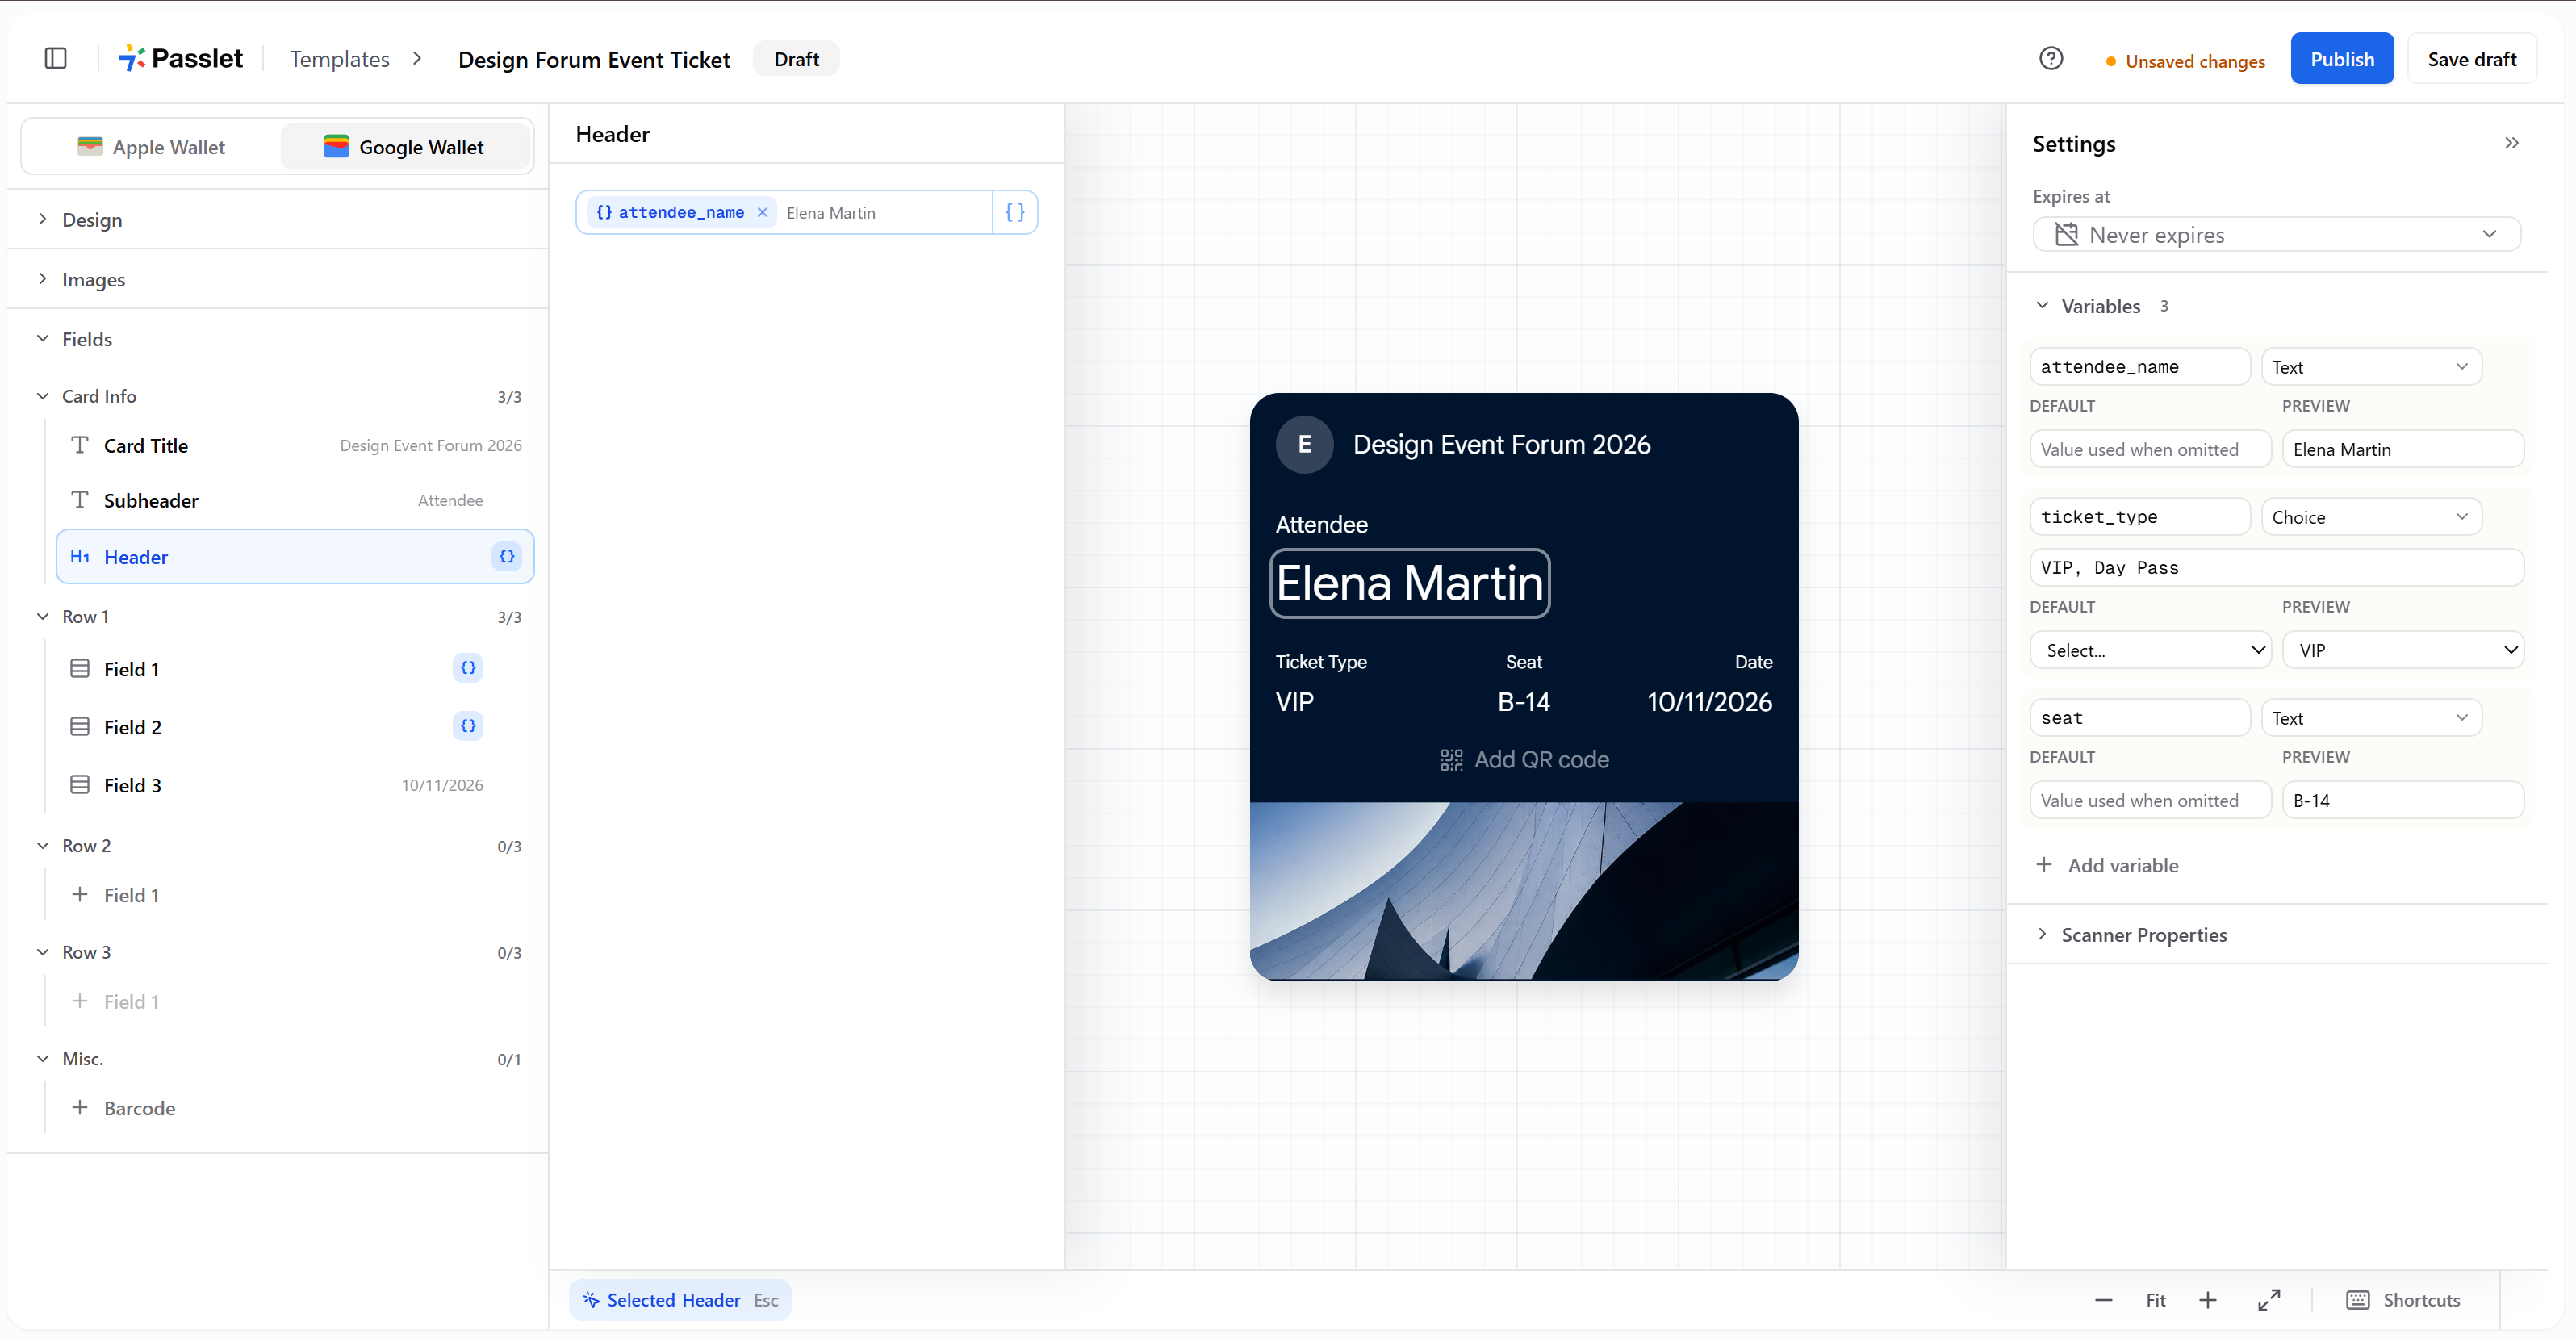Collapse the Row 2 group

pos(278,845)
